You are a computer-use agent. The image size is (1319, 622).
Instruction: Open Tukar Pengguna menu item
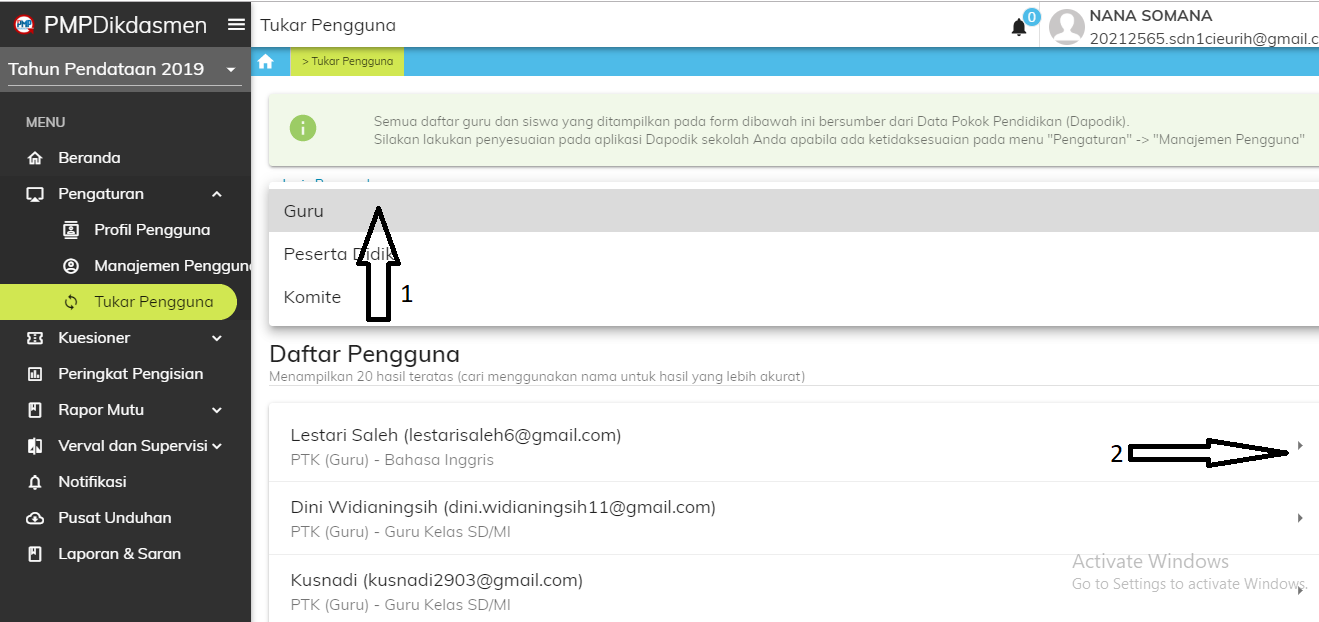[x=119, y=302]
